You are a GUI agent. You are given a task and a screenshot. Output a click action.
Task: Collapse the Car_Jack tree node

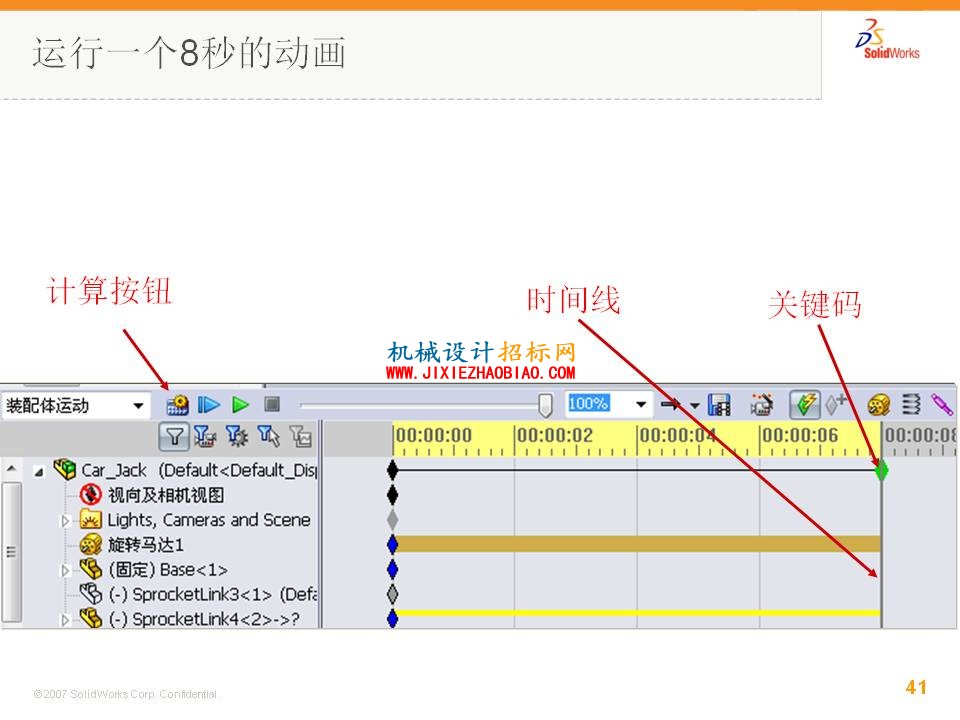(39, 471)
